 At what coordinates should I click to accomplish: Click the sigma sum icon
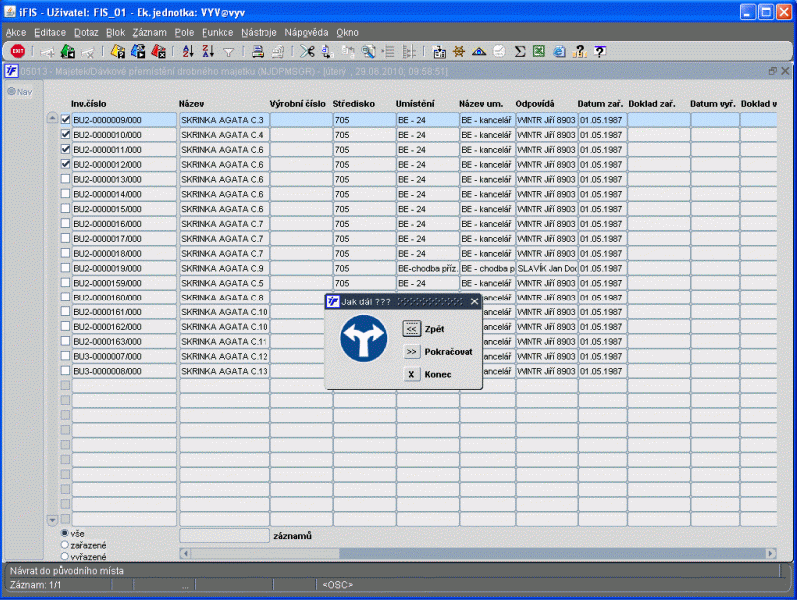click(519, 51)
